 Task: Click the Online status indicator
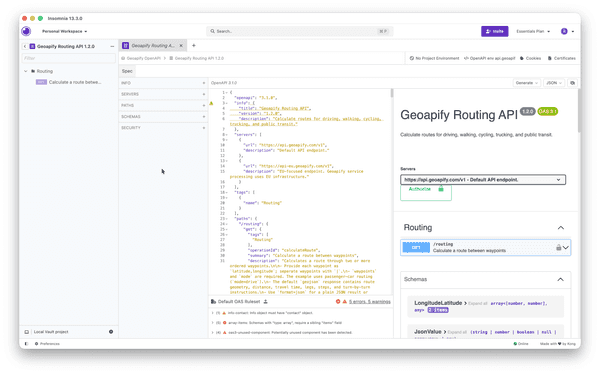(521, 344)
